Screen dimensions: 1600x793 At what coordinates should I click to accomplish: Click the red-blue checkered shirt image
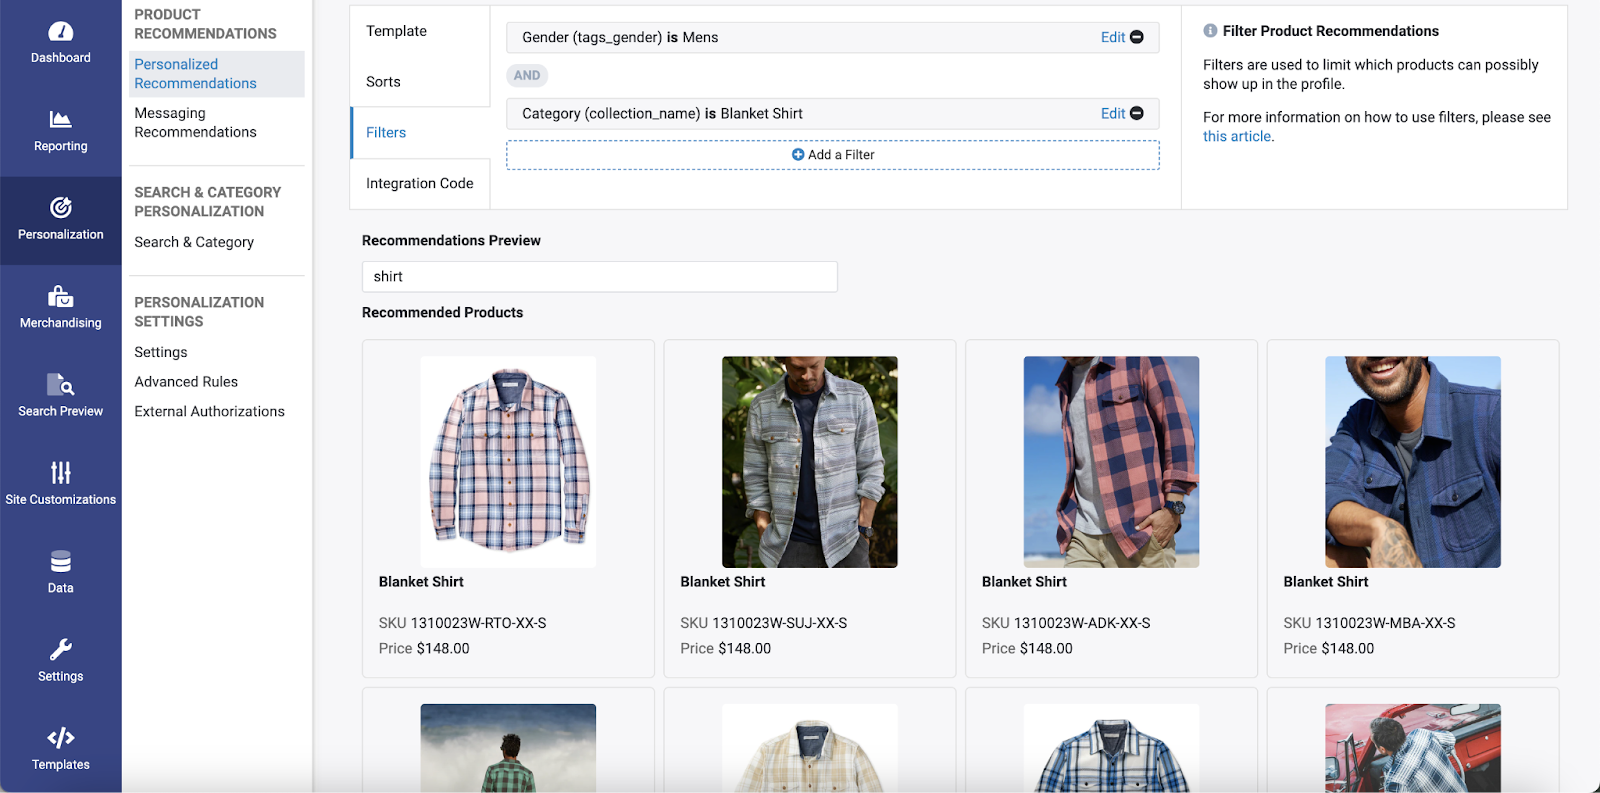tap(1111, 462)
